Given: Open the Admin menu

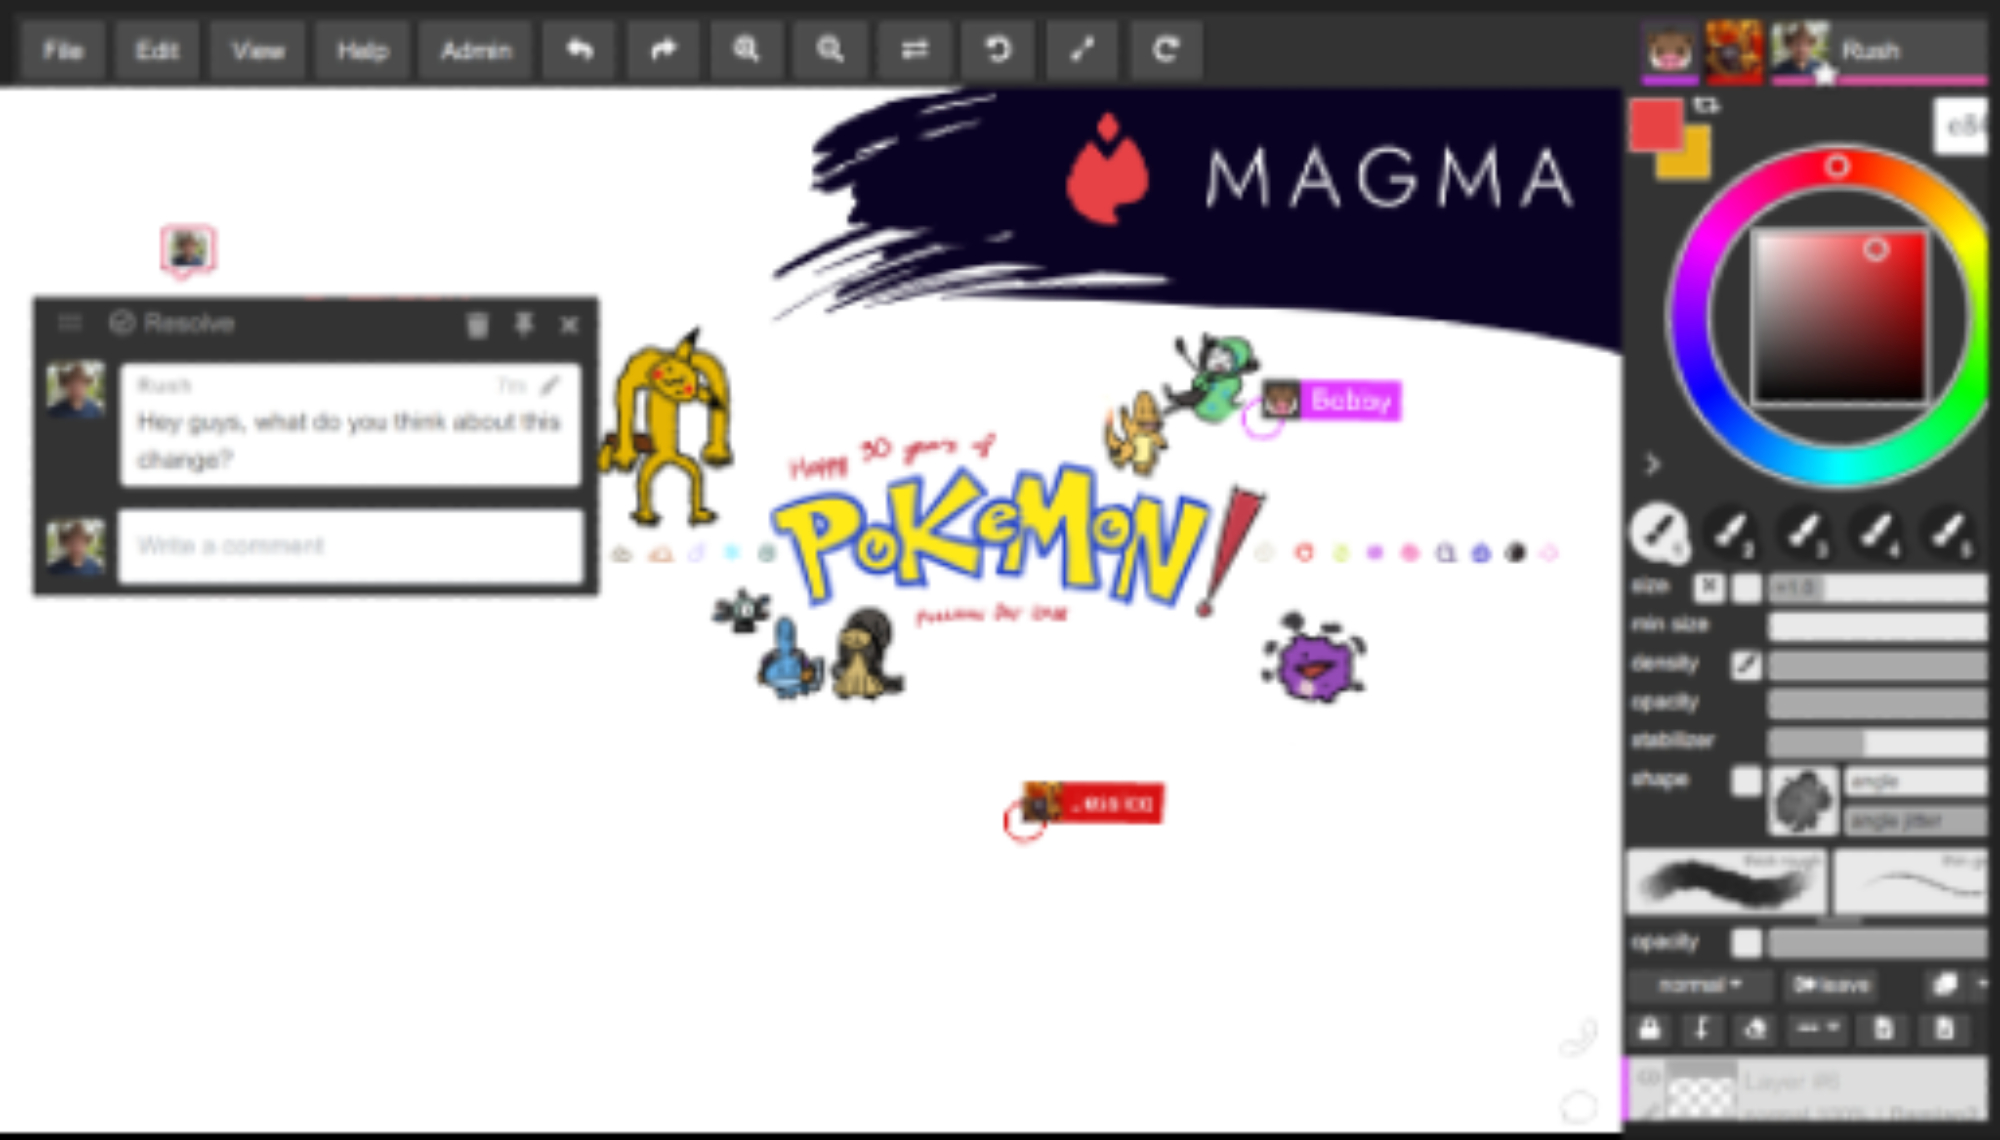Looking at the screenshot, I should tap(476, 50).
